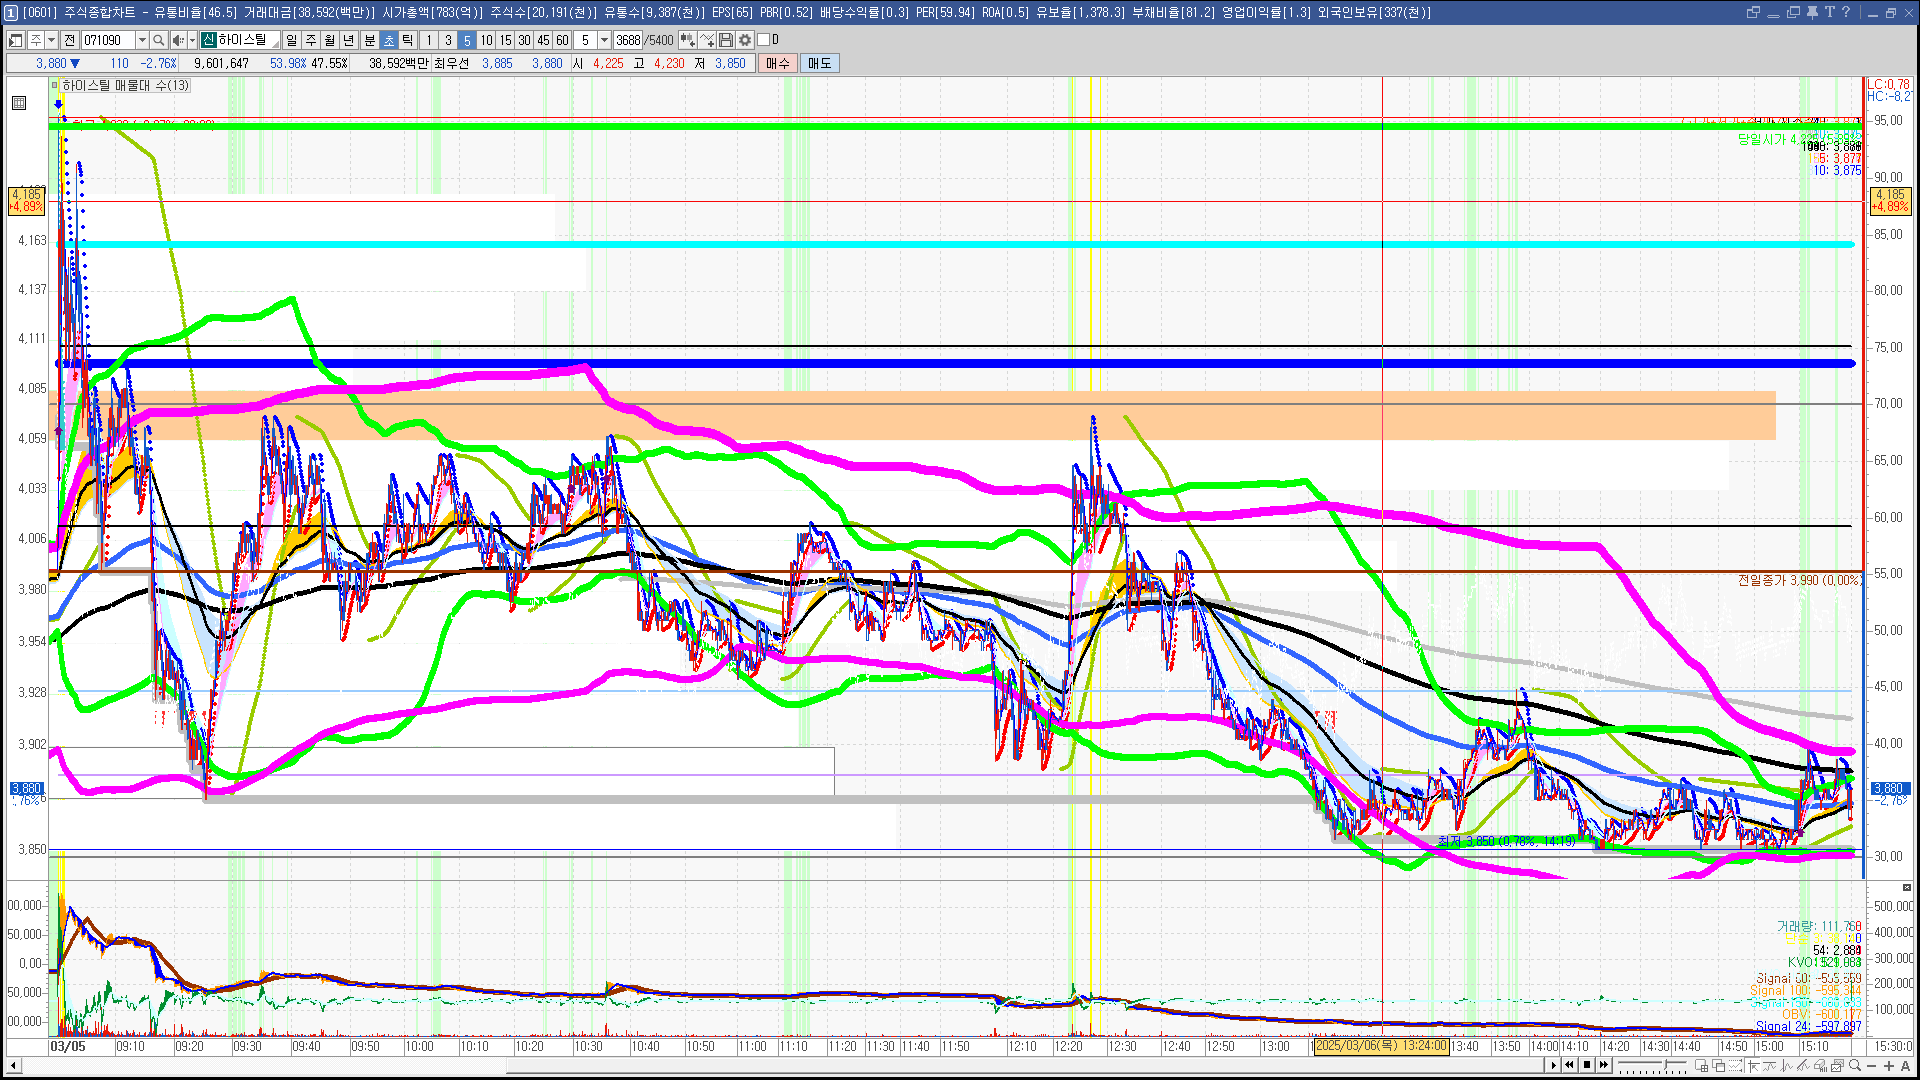Adjust the playback speed slider handle
The image size is (1920, 1080).
click(1665, 1064)
